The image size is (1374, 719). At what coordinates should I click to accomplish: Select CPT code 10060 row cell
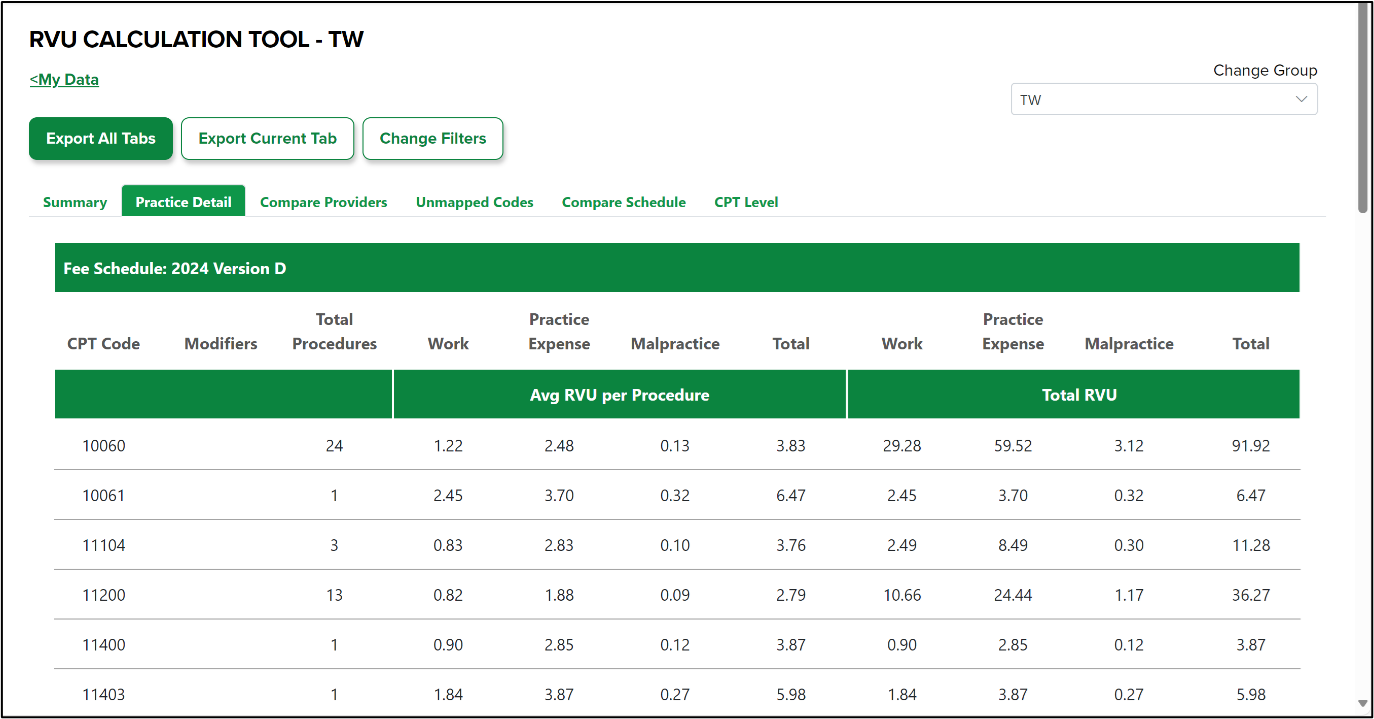click(103, 446)
